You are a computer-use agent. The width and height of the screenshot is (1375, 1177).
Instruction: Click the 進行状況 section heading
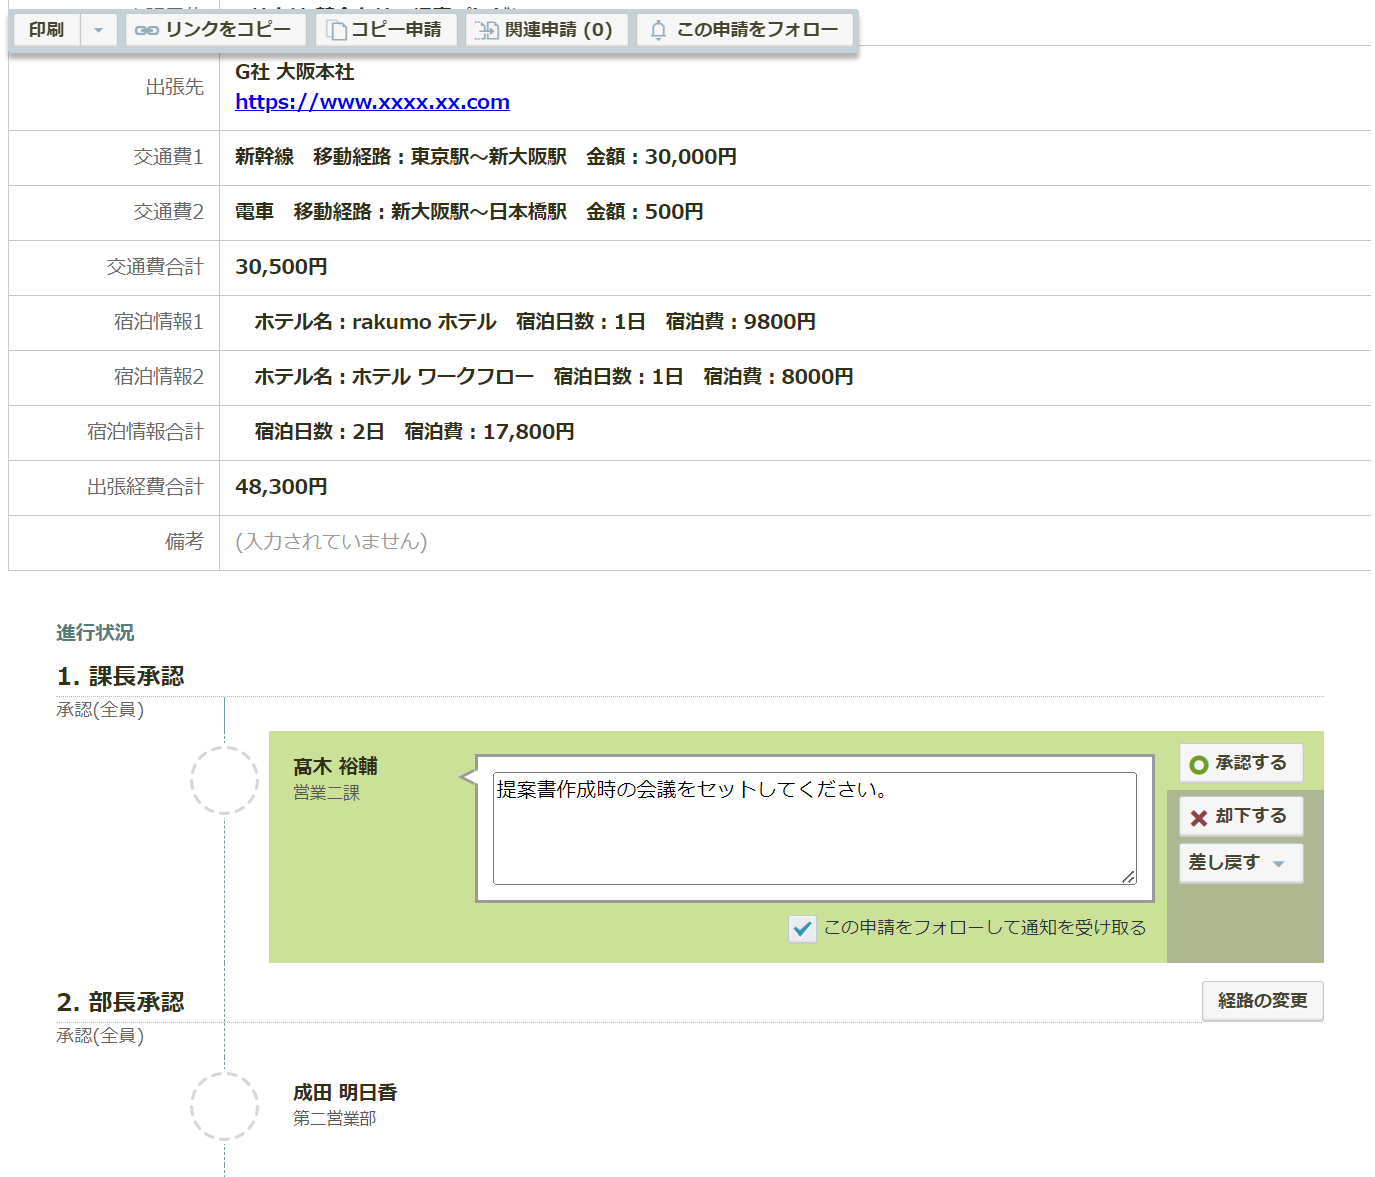pyautogui.click(x=95, y=633)
